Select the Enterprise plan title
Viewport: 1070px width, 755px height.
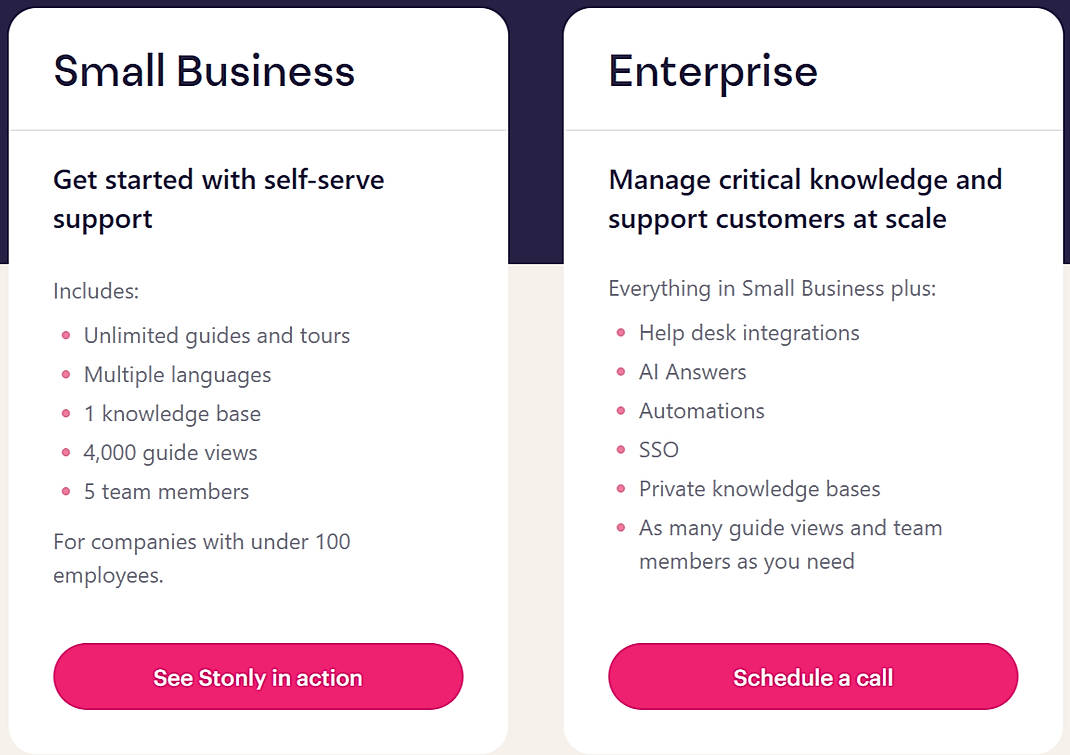(712, 70)
